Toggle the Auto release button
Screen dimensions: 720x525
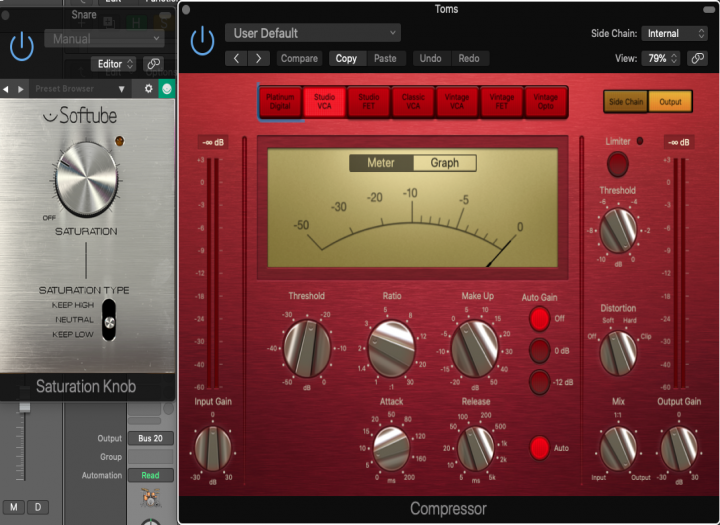point(539,448)
